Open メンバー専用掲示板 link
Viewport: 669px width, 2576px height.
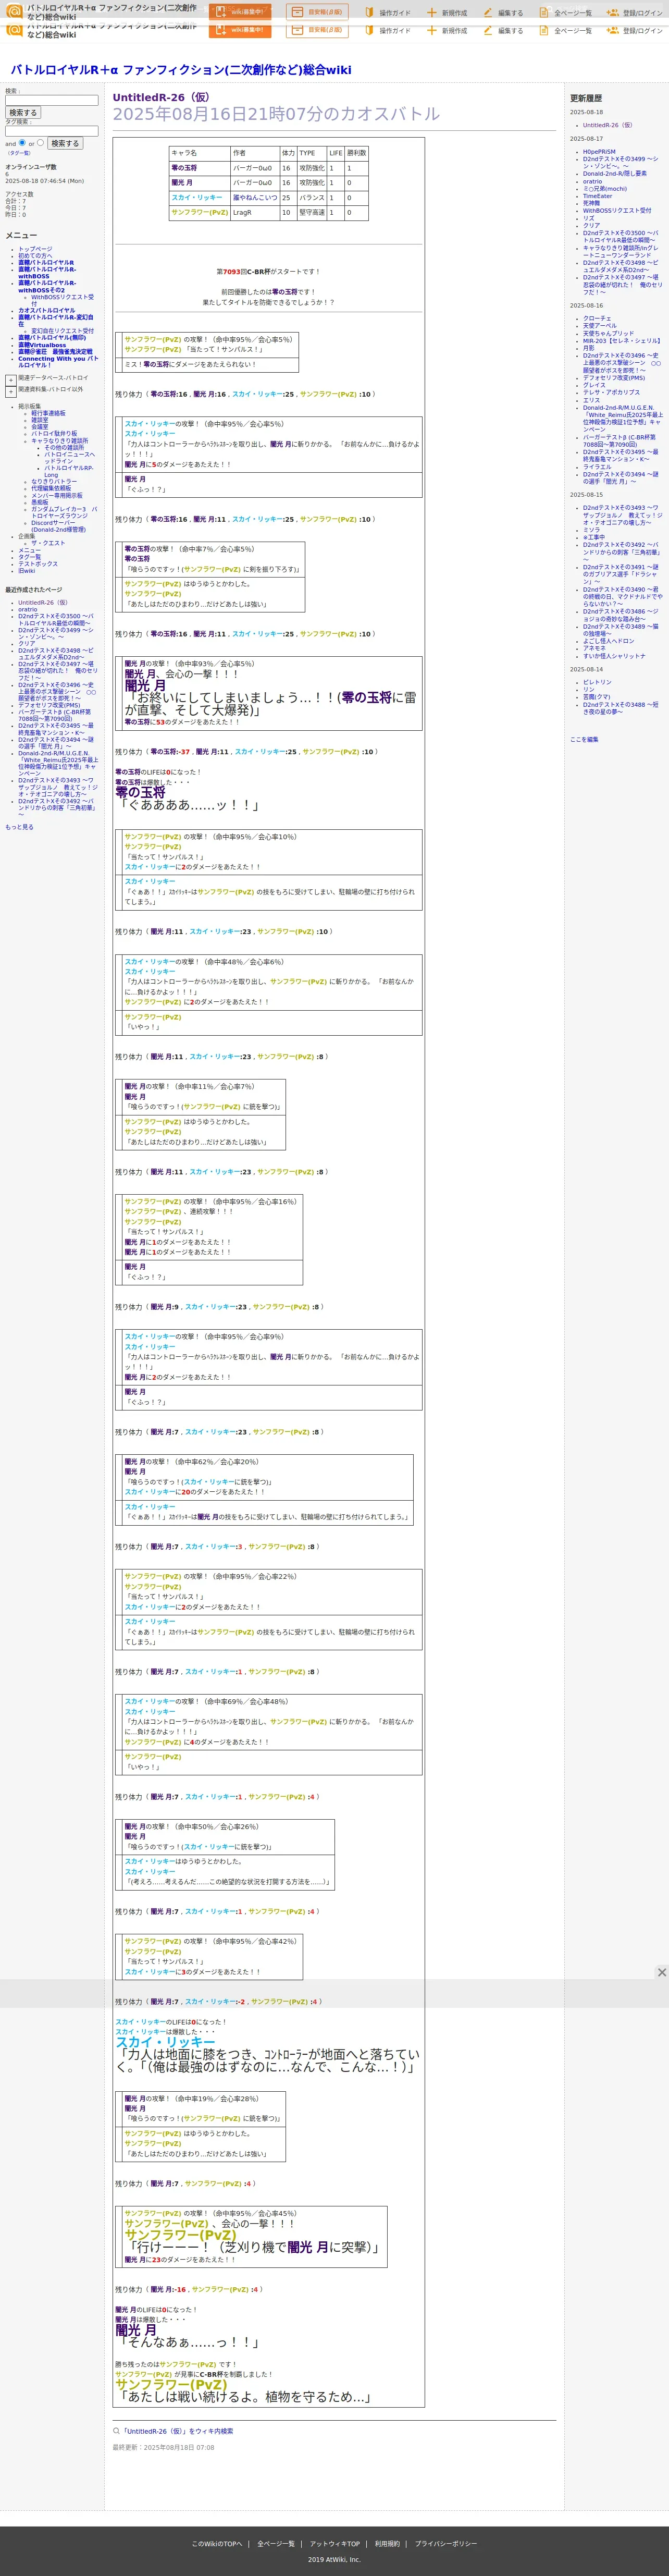(x=57, y=495)
